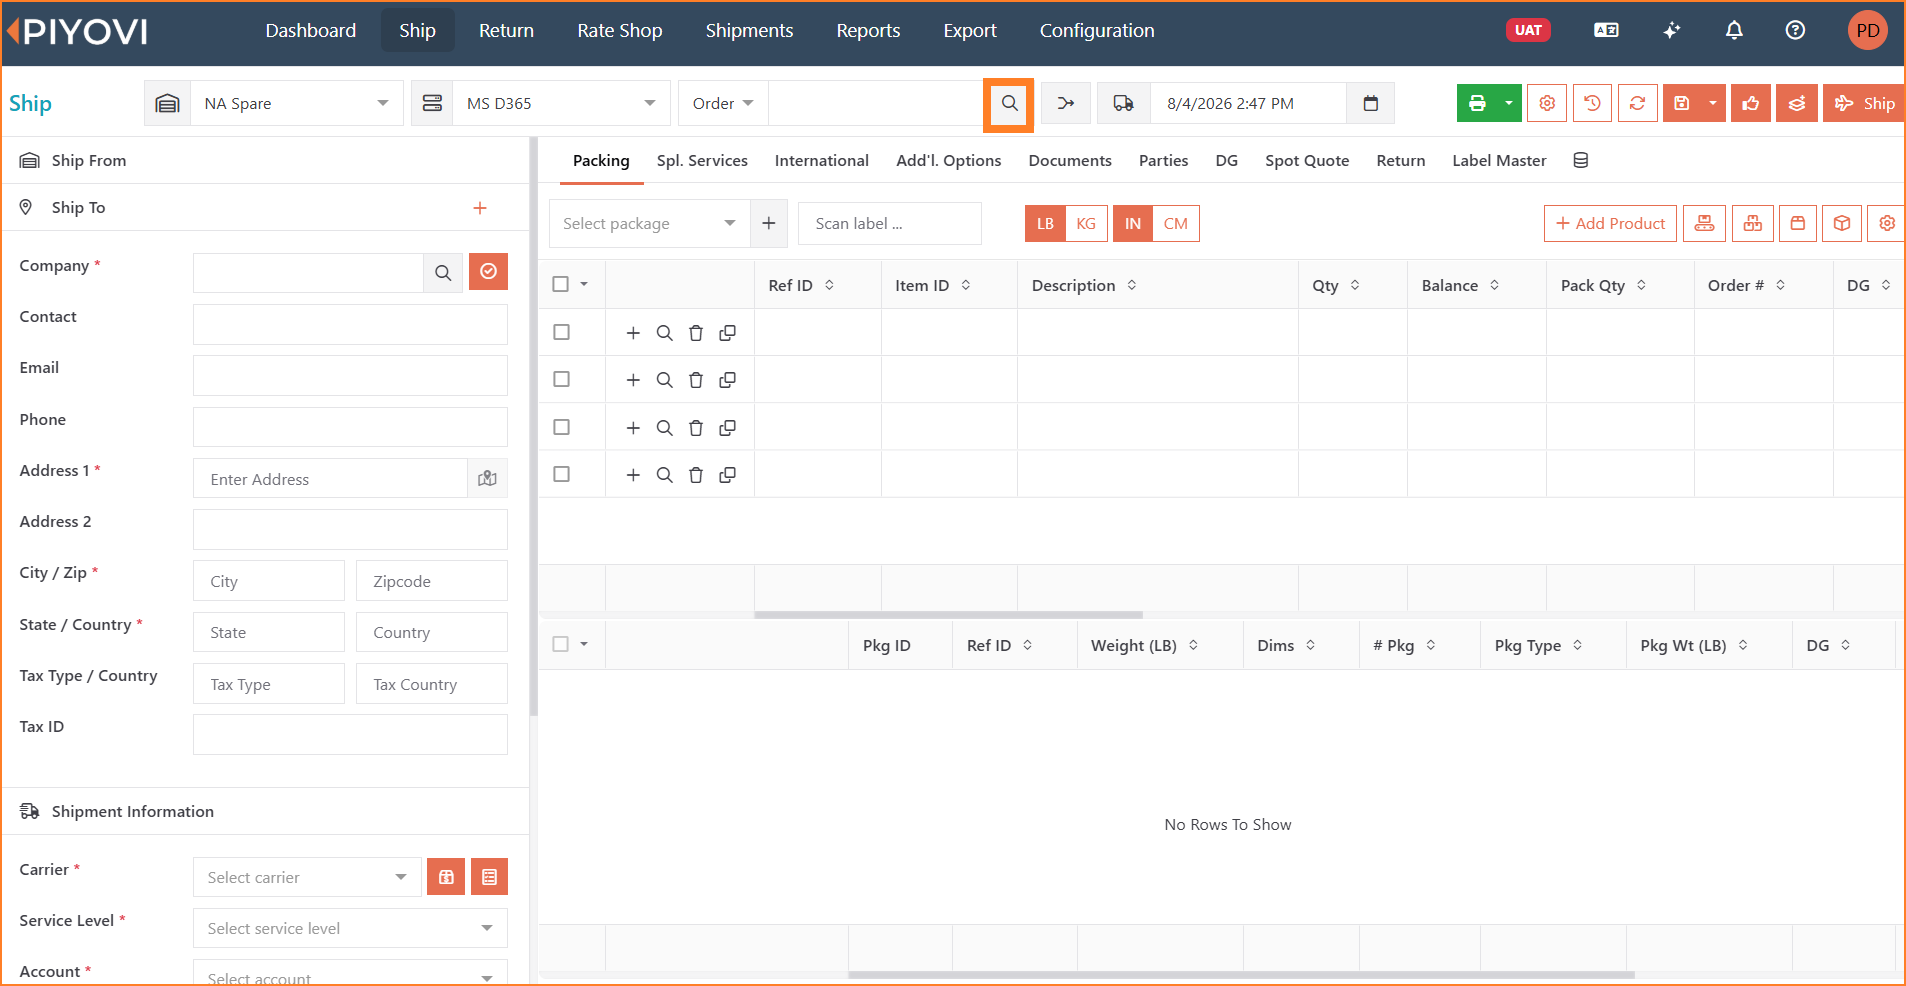Open the Select package dropdown

click(649, 224)
